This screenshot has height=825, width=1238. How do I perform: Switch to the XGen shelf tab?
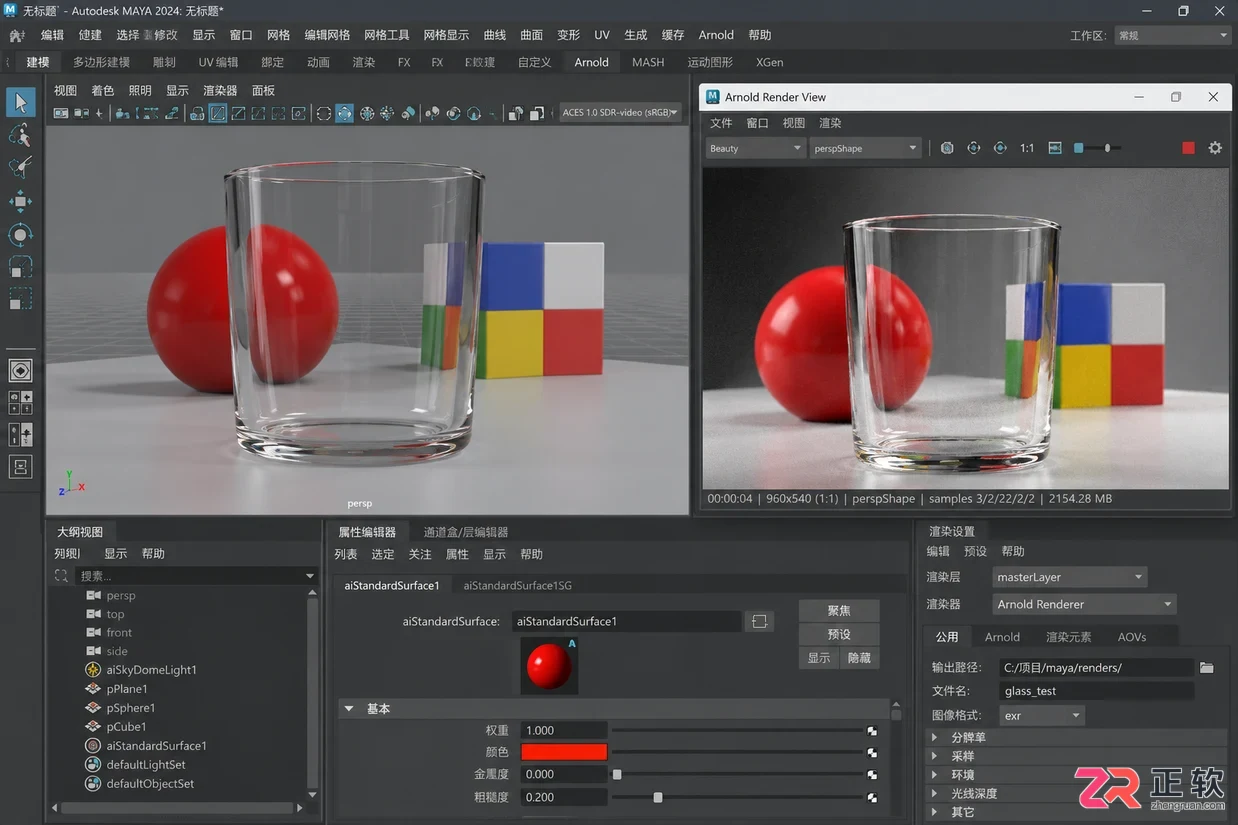(770, 62)
